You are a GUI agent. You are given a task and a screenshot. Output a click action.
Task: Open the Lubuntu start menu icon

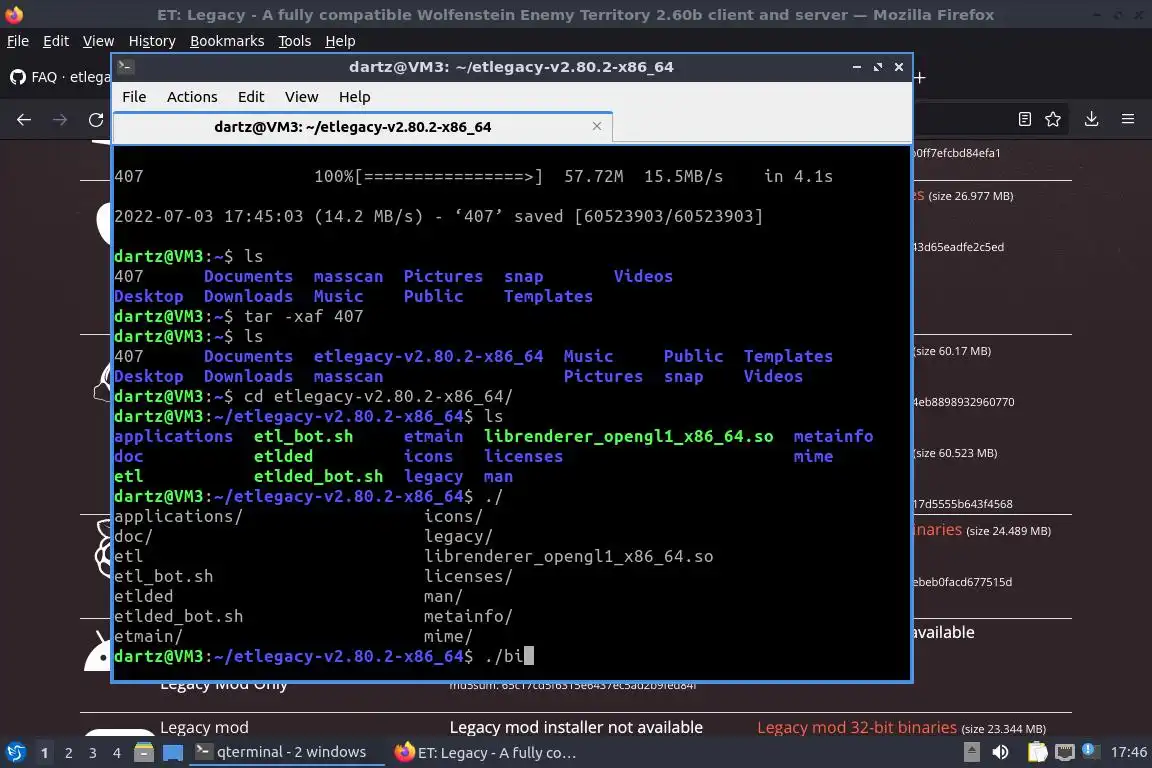[x=15, y=752]
